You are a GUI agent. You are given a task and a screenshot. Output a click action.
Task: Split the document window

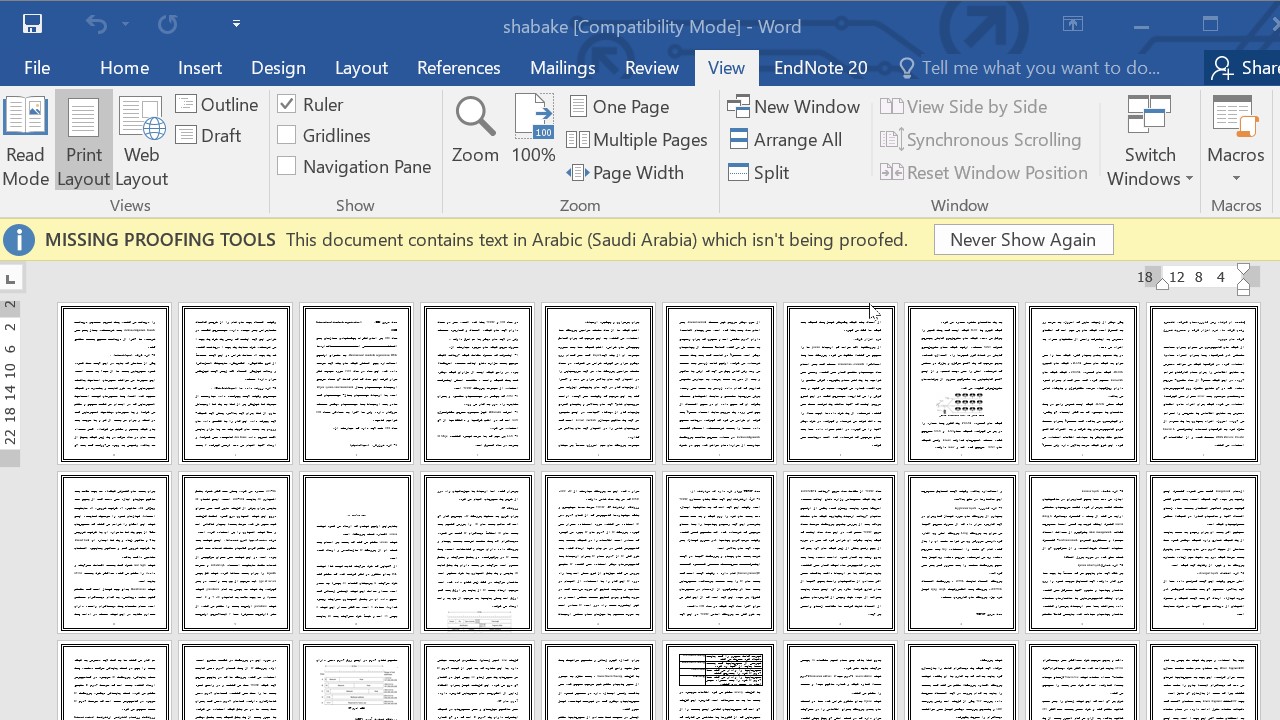759,173
